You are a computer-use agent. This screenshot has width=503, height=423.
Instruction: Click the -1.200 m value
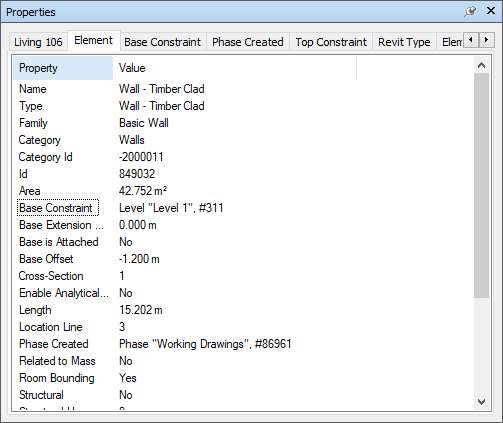[139, 259]
